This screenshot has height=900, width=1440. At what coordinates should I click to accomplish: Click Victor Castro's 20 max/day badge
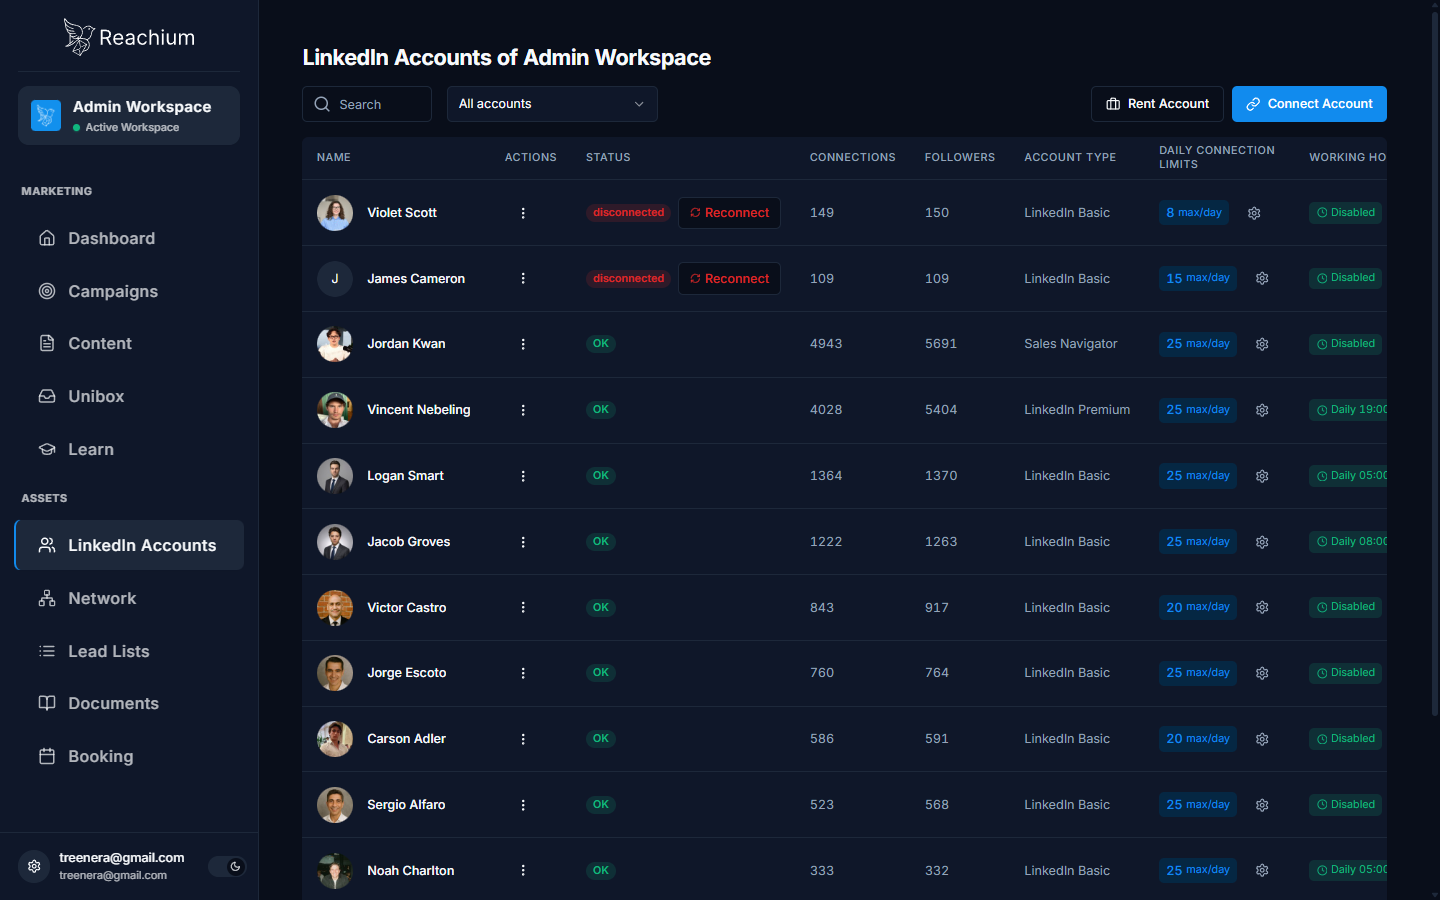(x=1198, y=607)
